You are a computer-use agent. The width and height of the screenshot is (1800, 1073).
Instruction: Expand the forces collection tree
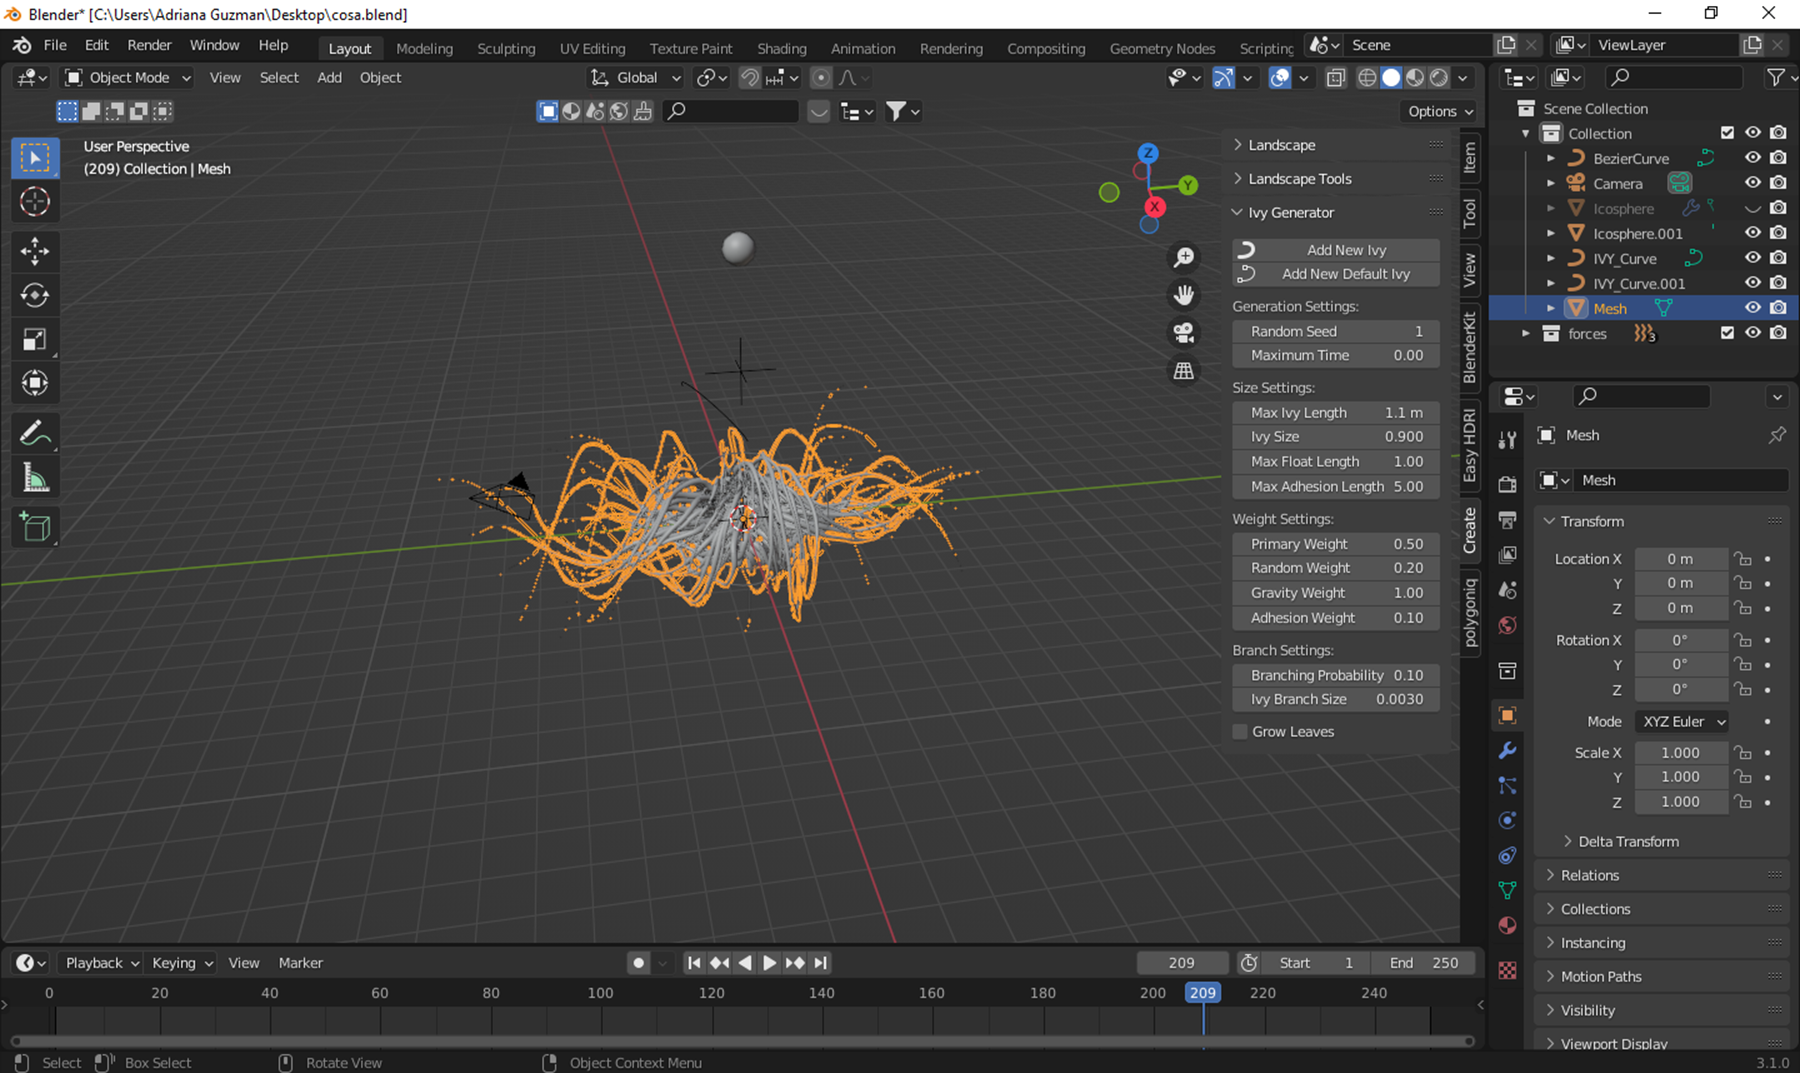(x=1526, y=333)
